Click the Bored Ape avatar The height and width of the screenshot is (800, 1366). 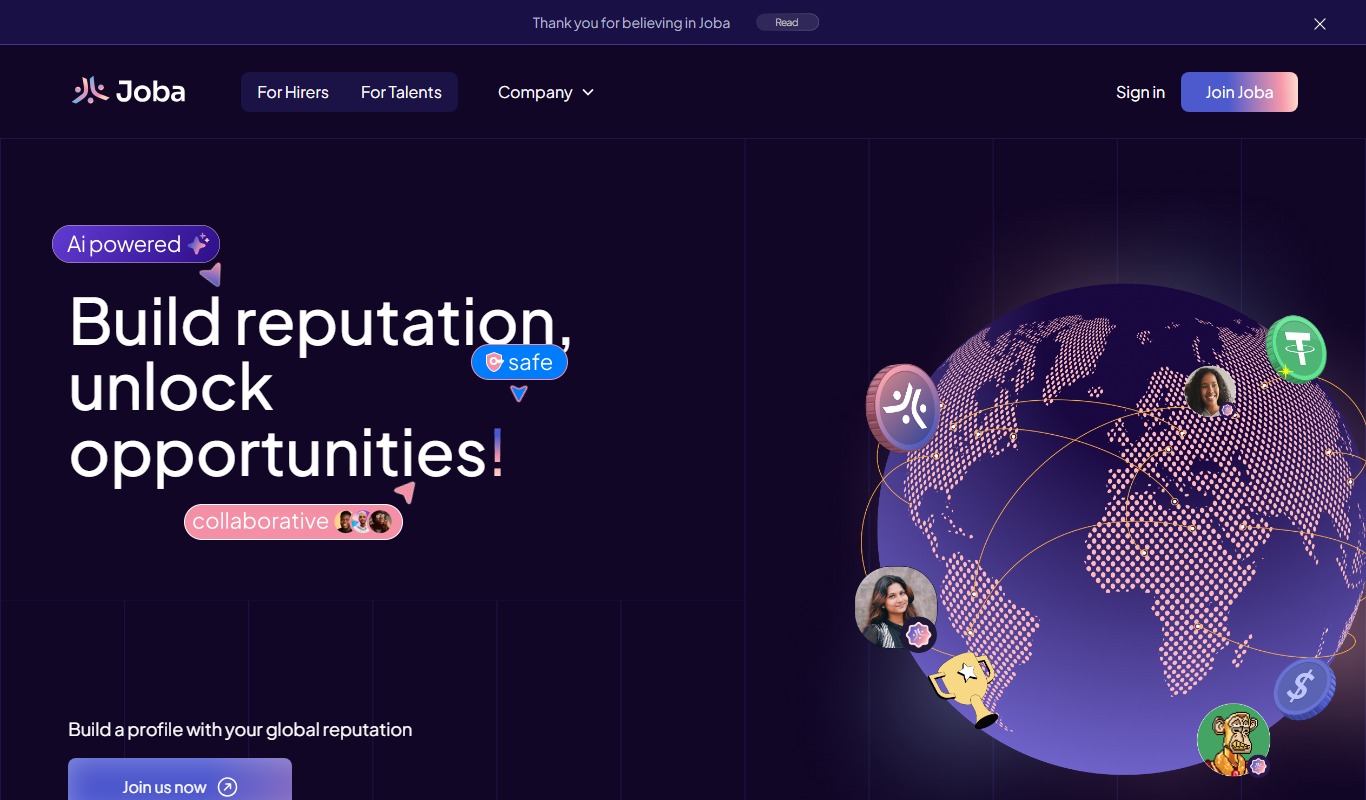[x=1233, y=740]
